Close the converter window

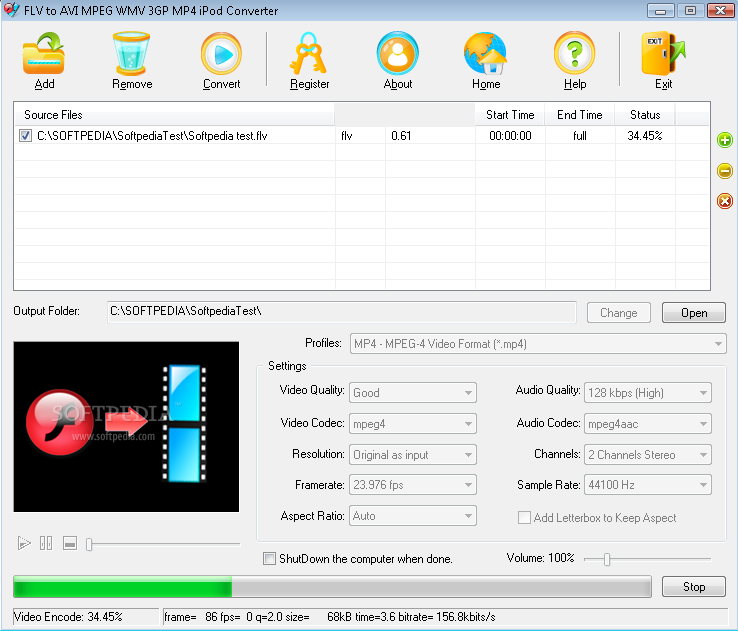721,10
